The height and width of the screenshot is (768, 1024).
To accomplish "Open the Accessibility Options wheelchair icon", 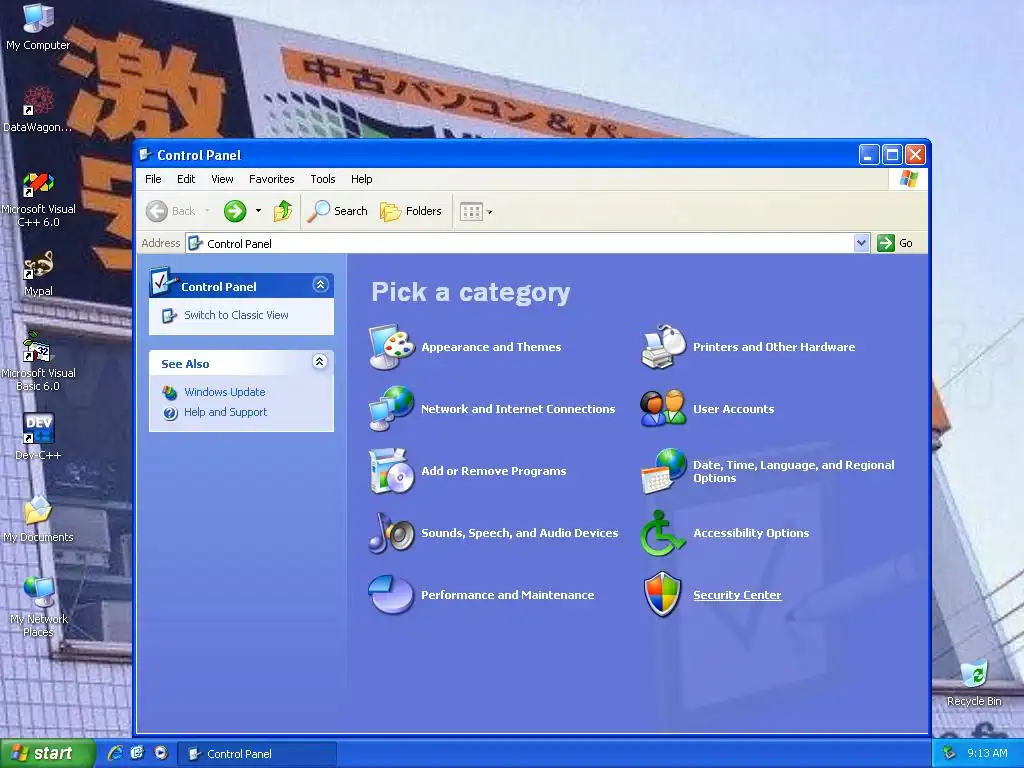I will click(664, 533).
